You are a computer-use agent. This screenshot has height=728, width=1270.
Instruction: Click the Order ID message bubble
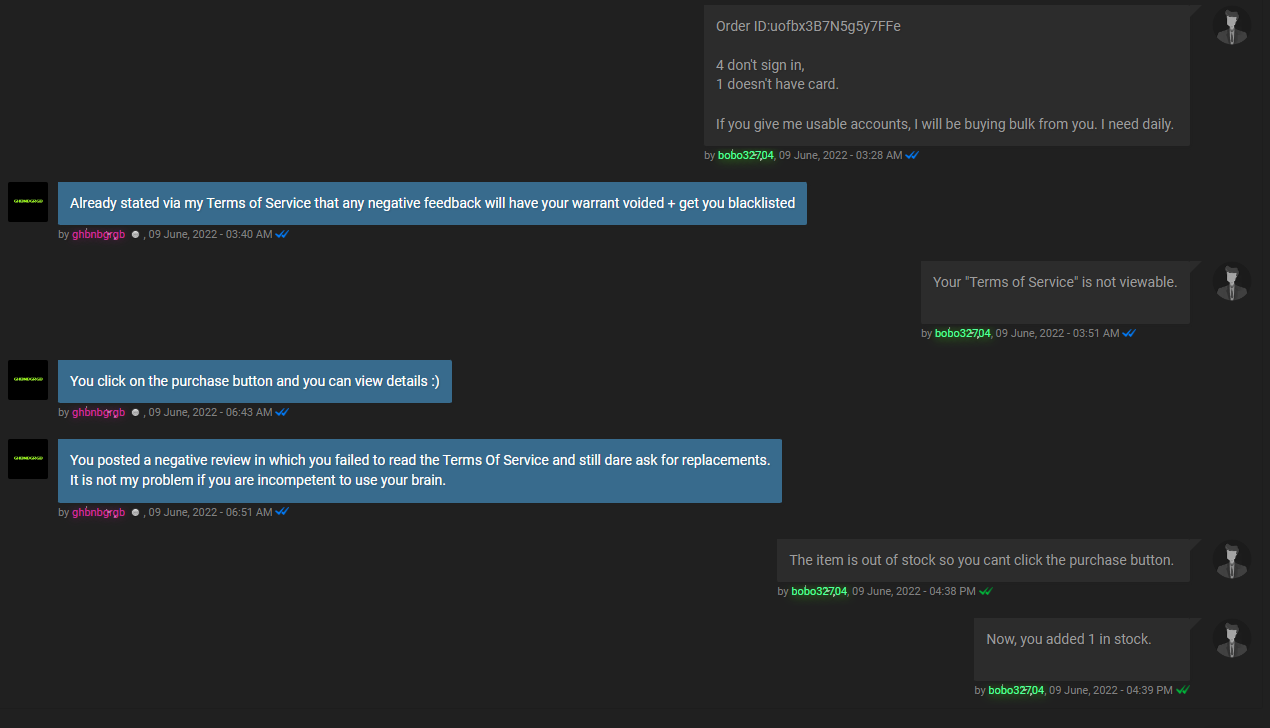[x=947, y=75]
